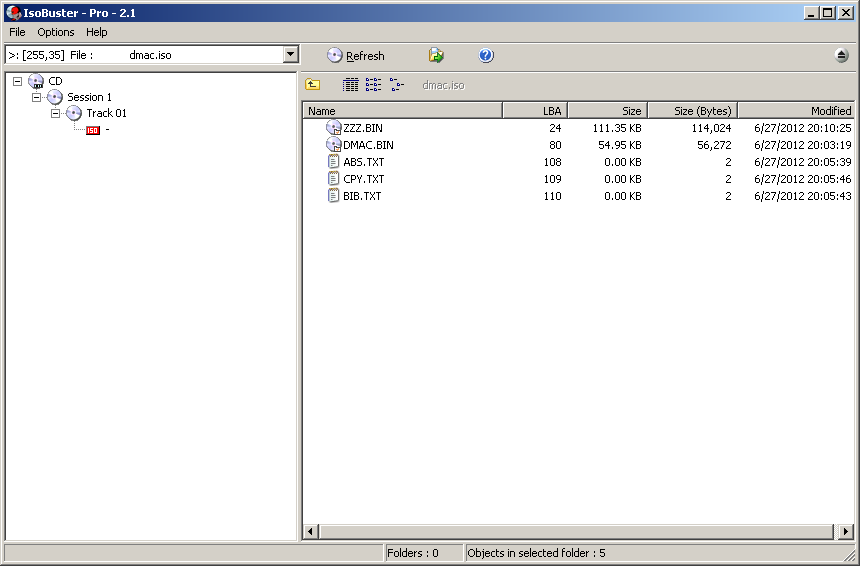Open the Options menu

tap(55, 32)
